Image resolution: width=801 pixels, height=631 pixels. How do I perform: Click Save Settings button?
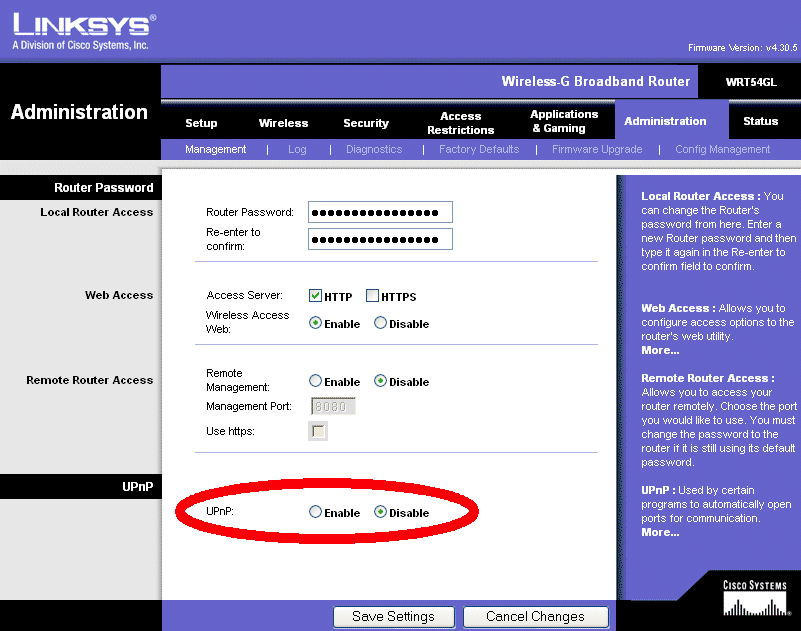pyautogui.click(x=393, y=617)
